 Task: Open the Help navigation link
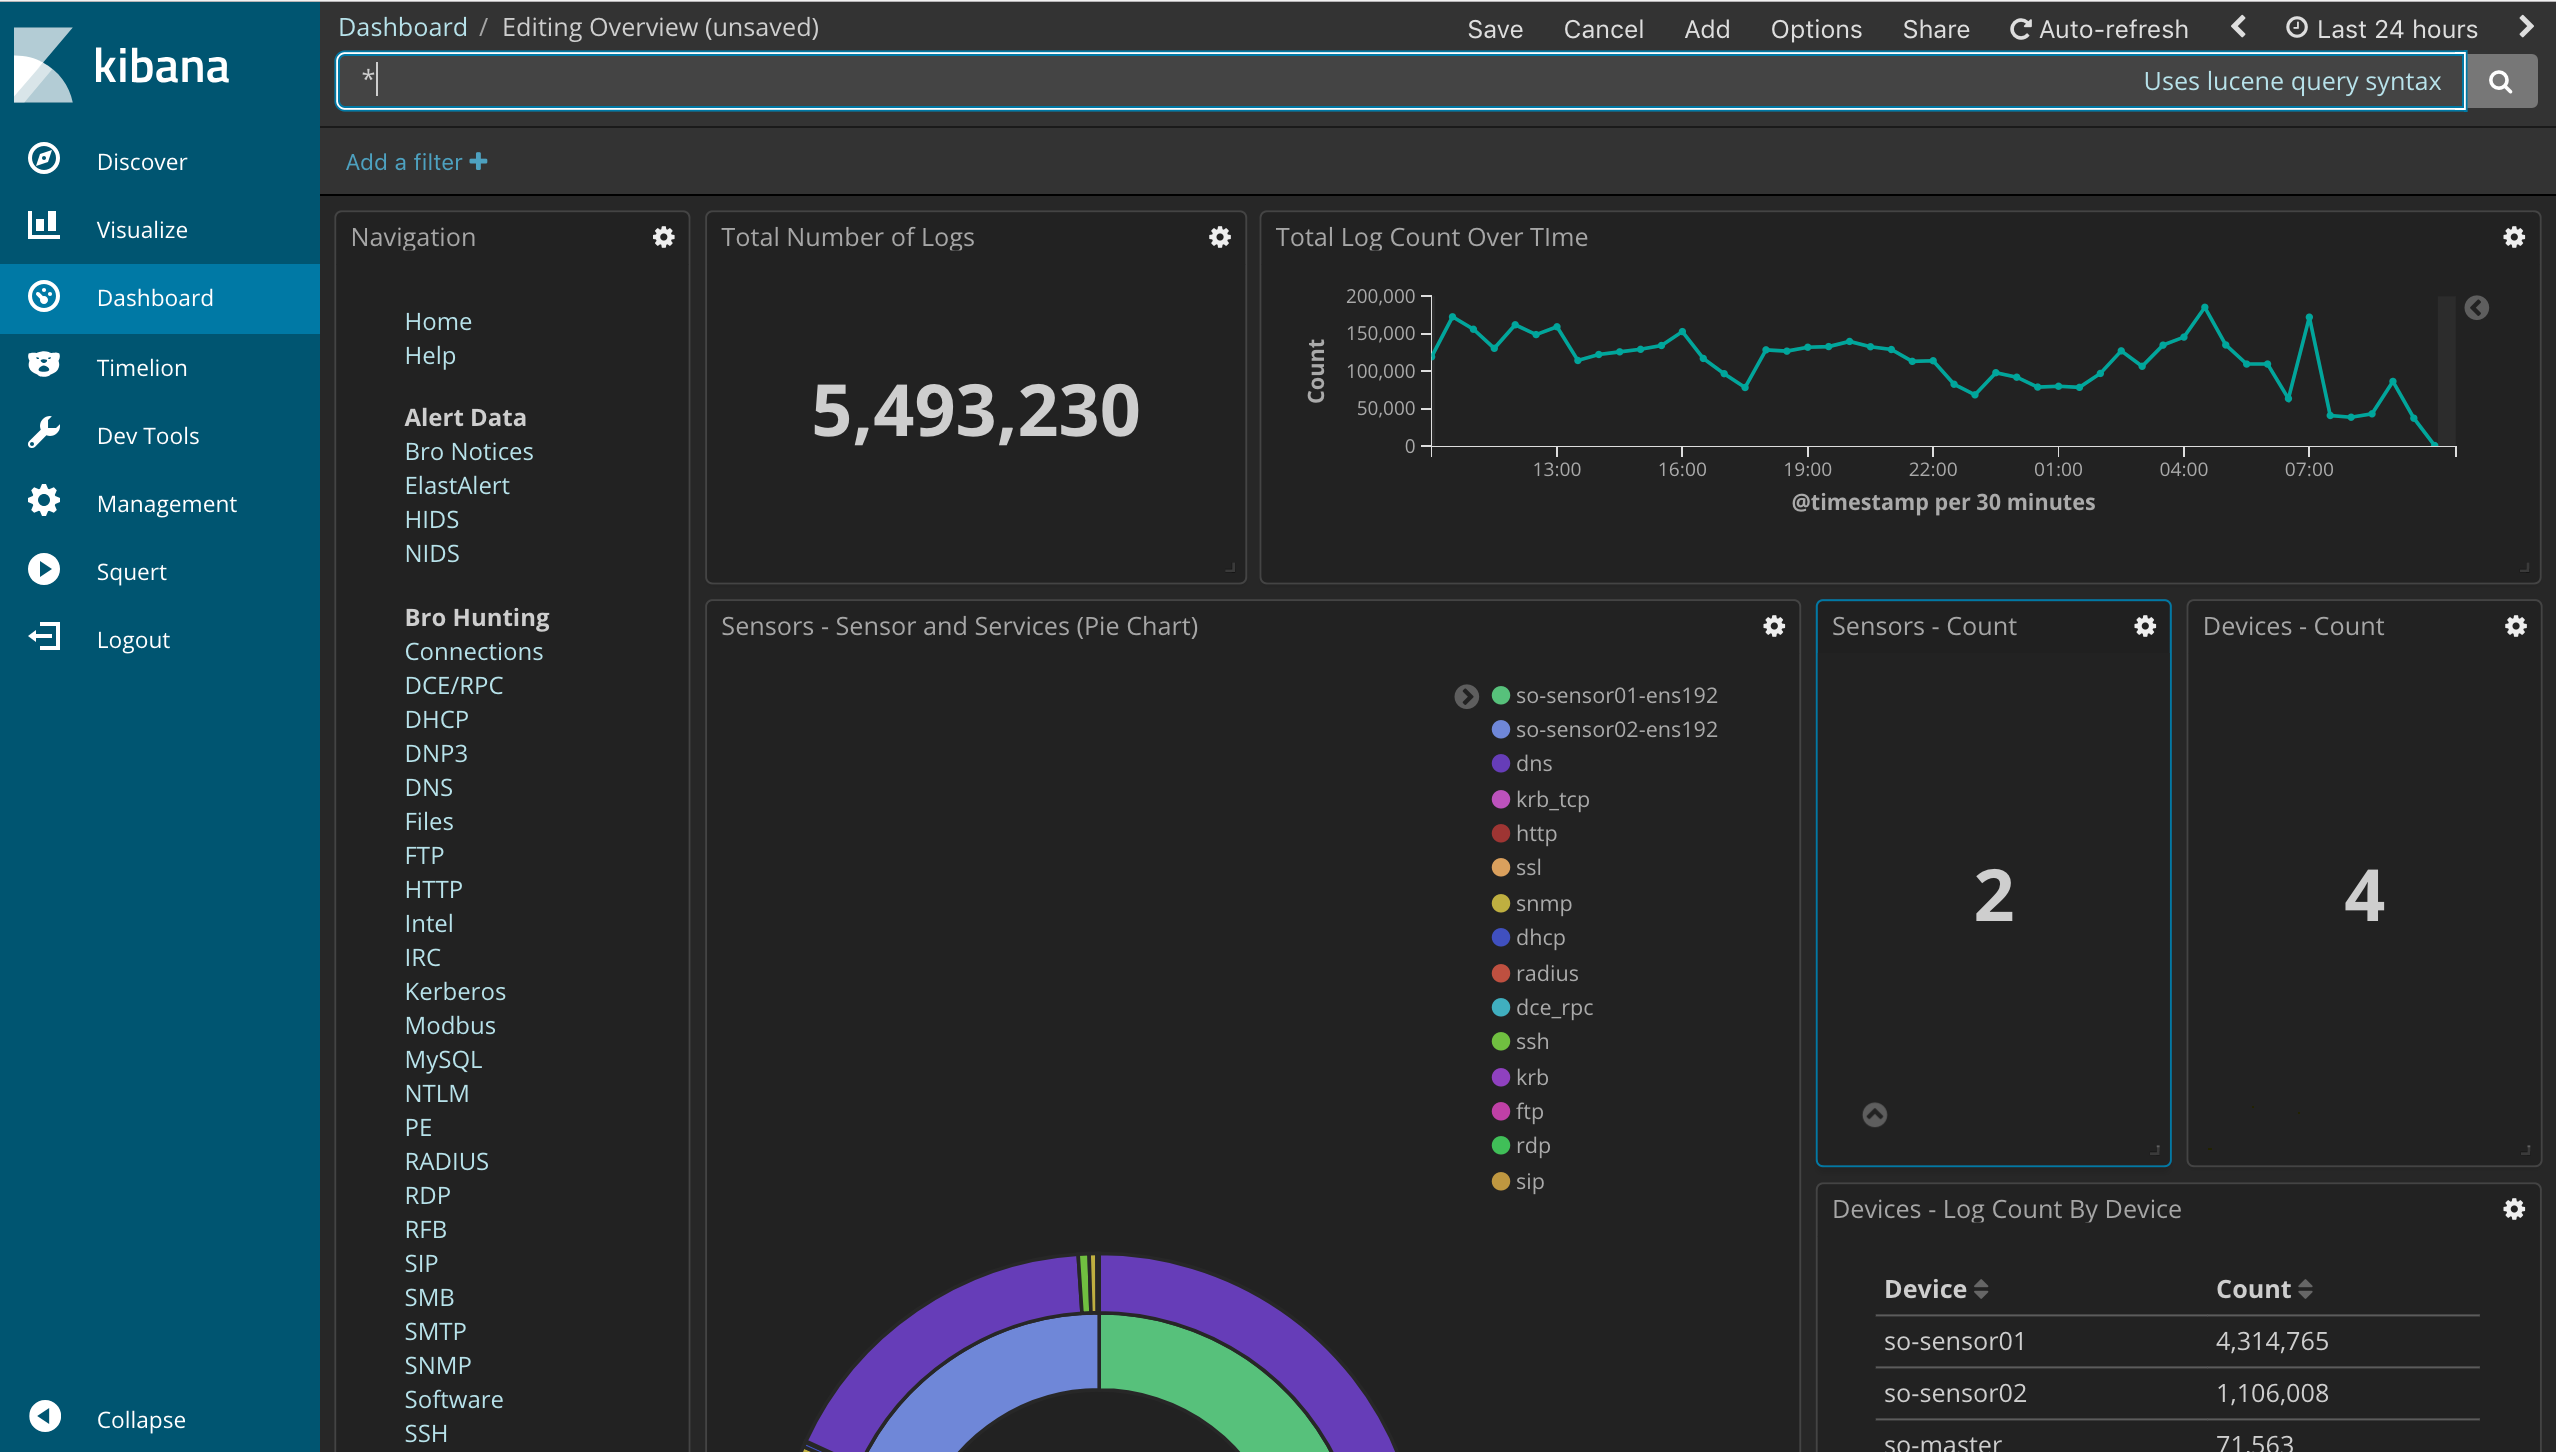tap(430, 355)
